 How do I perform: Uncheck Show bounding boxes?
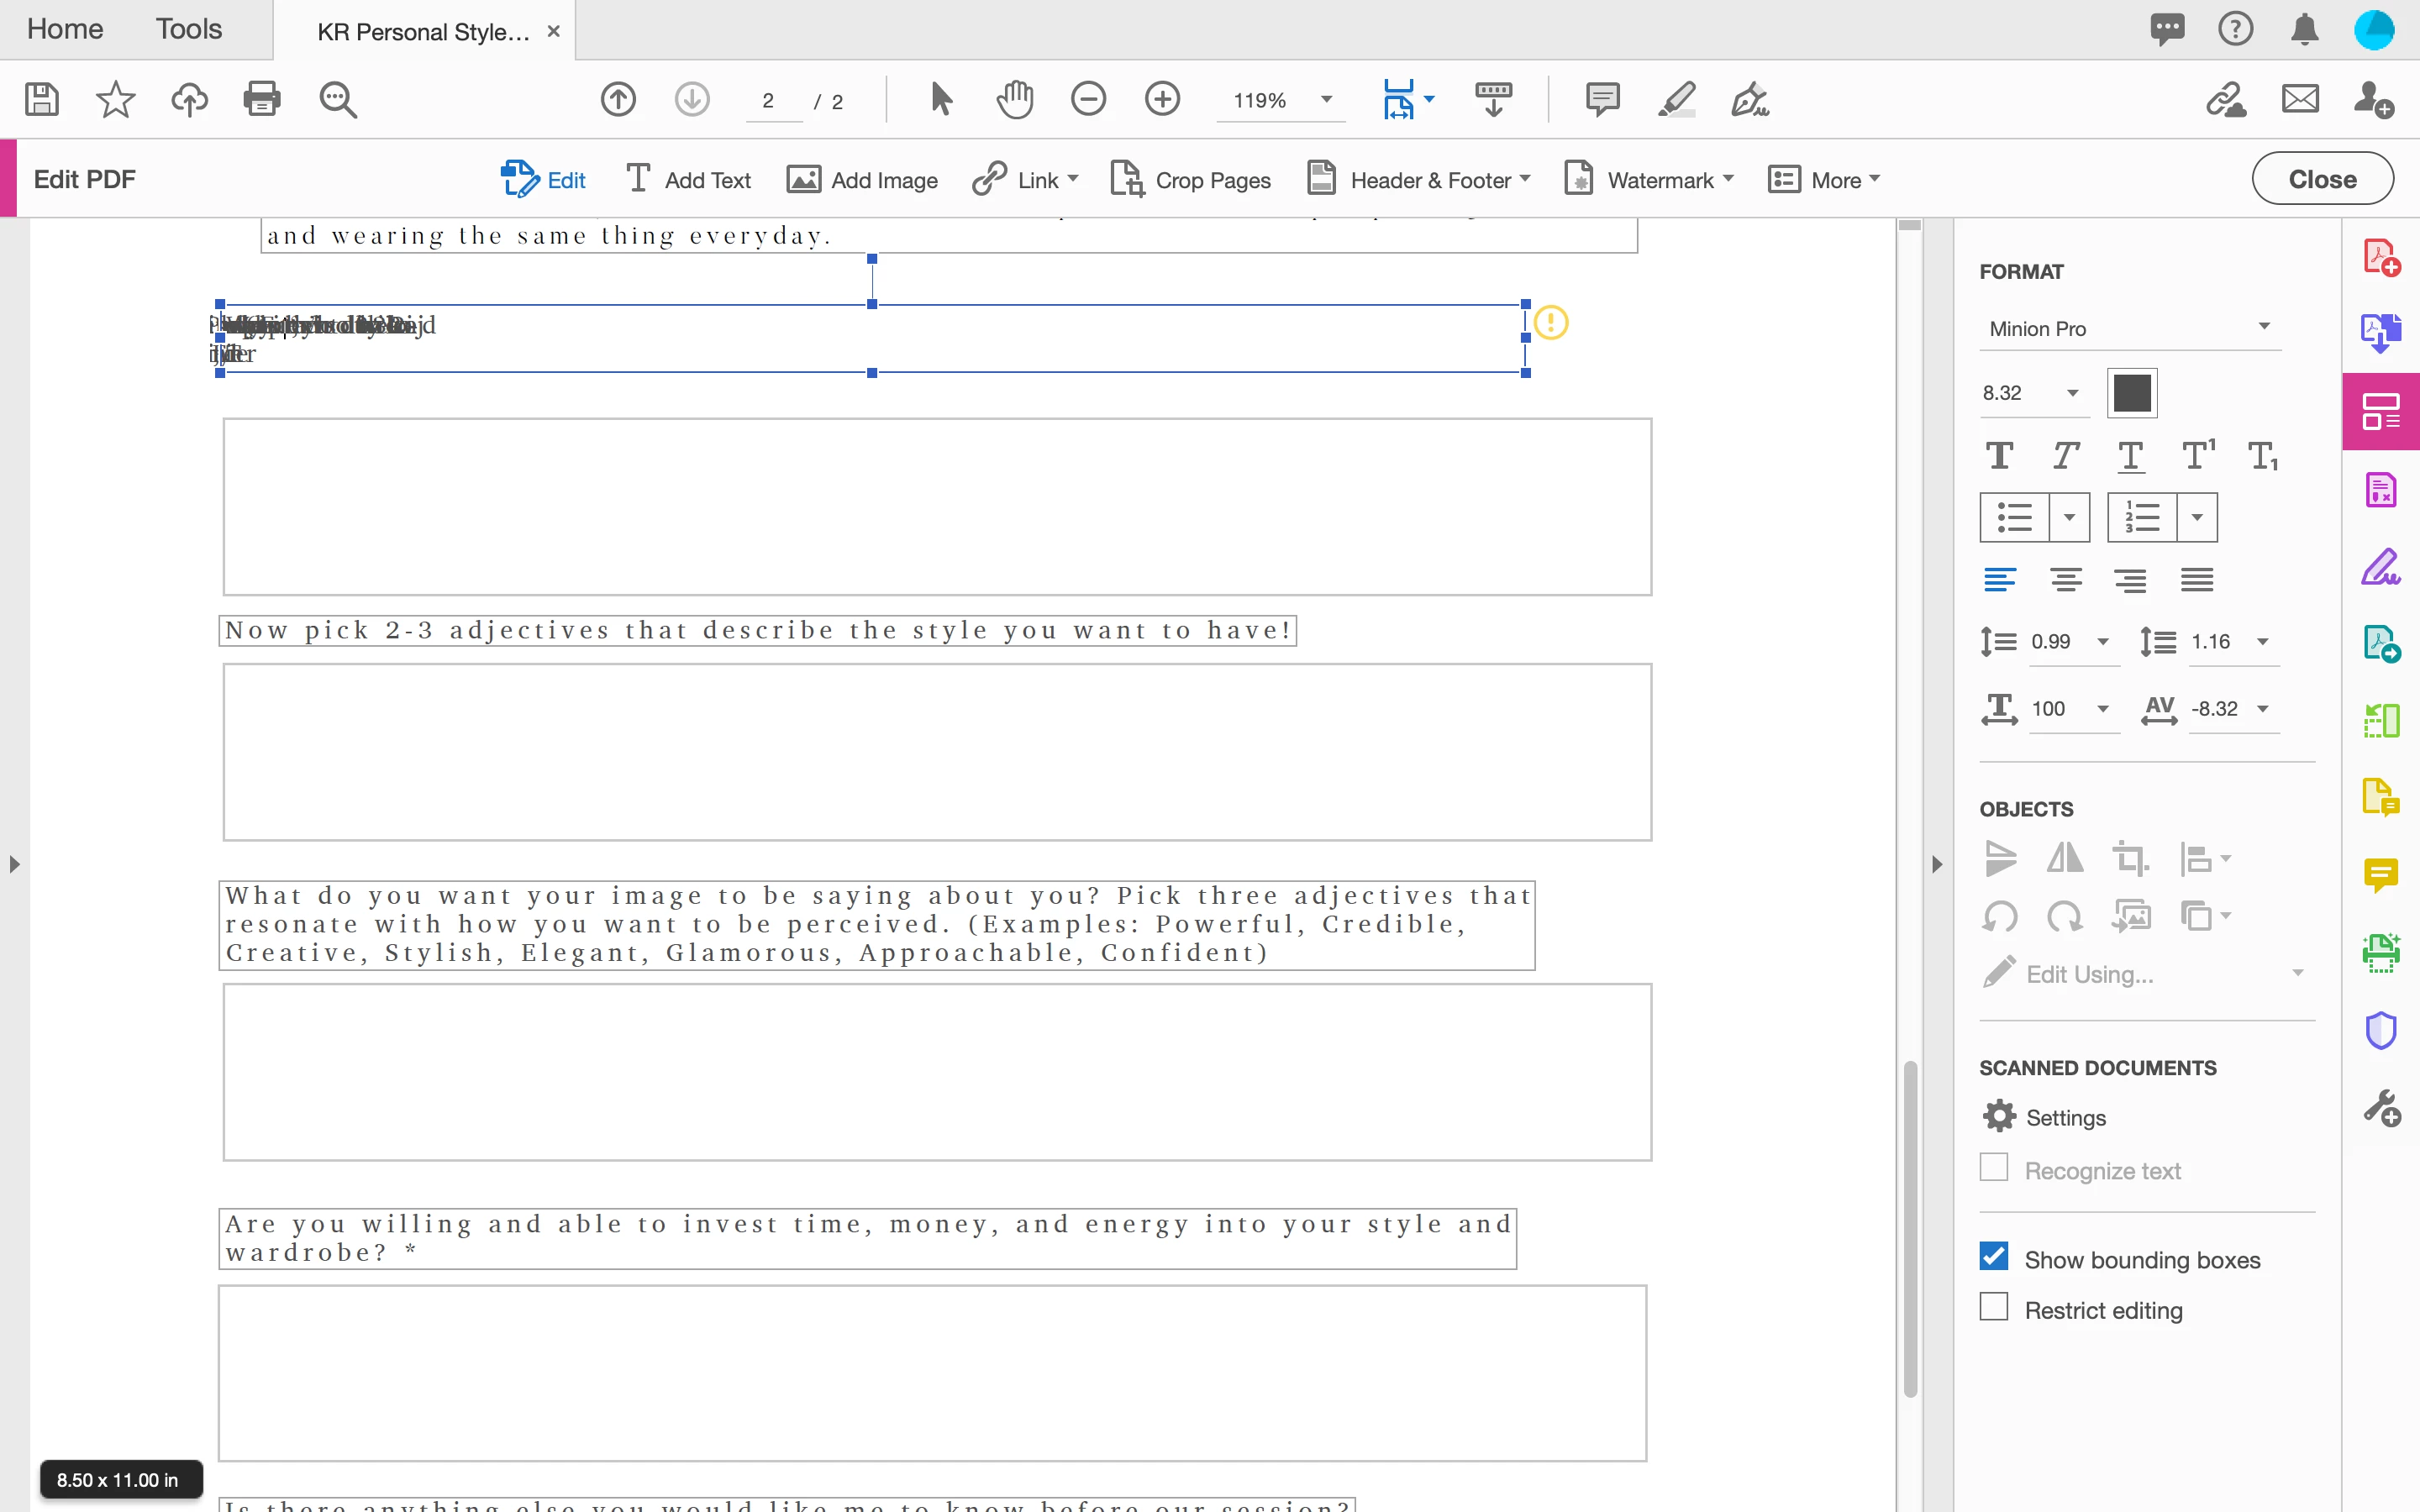pos(1994,1257)
